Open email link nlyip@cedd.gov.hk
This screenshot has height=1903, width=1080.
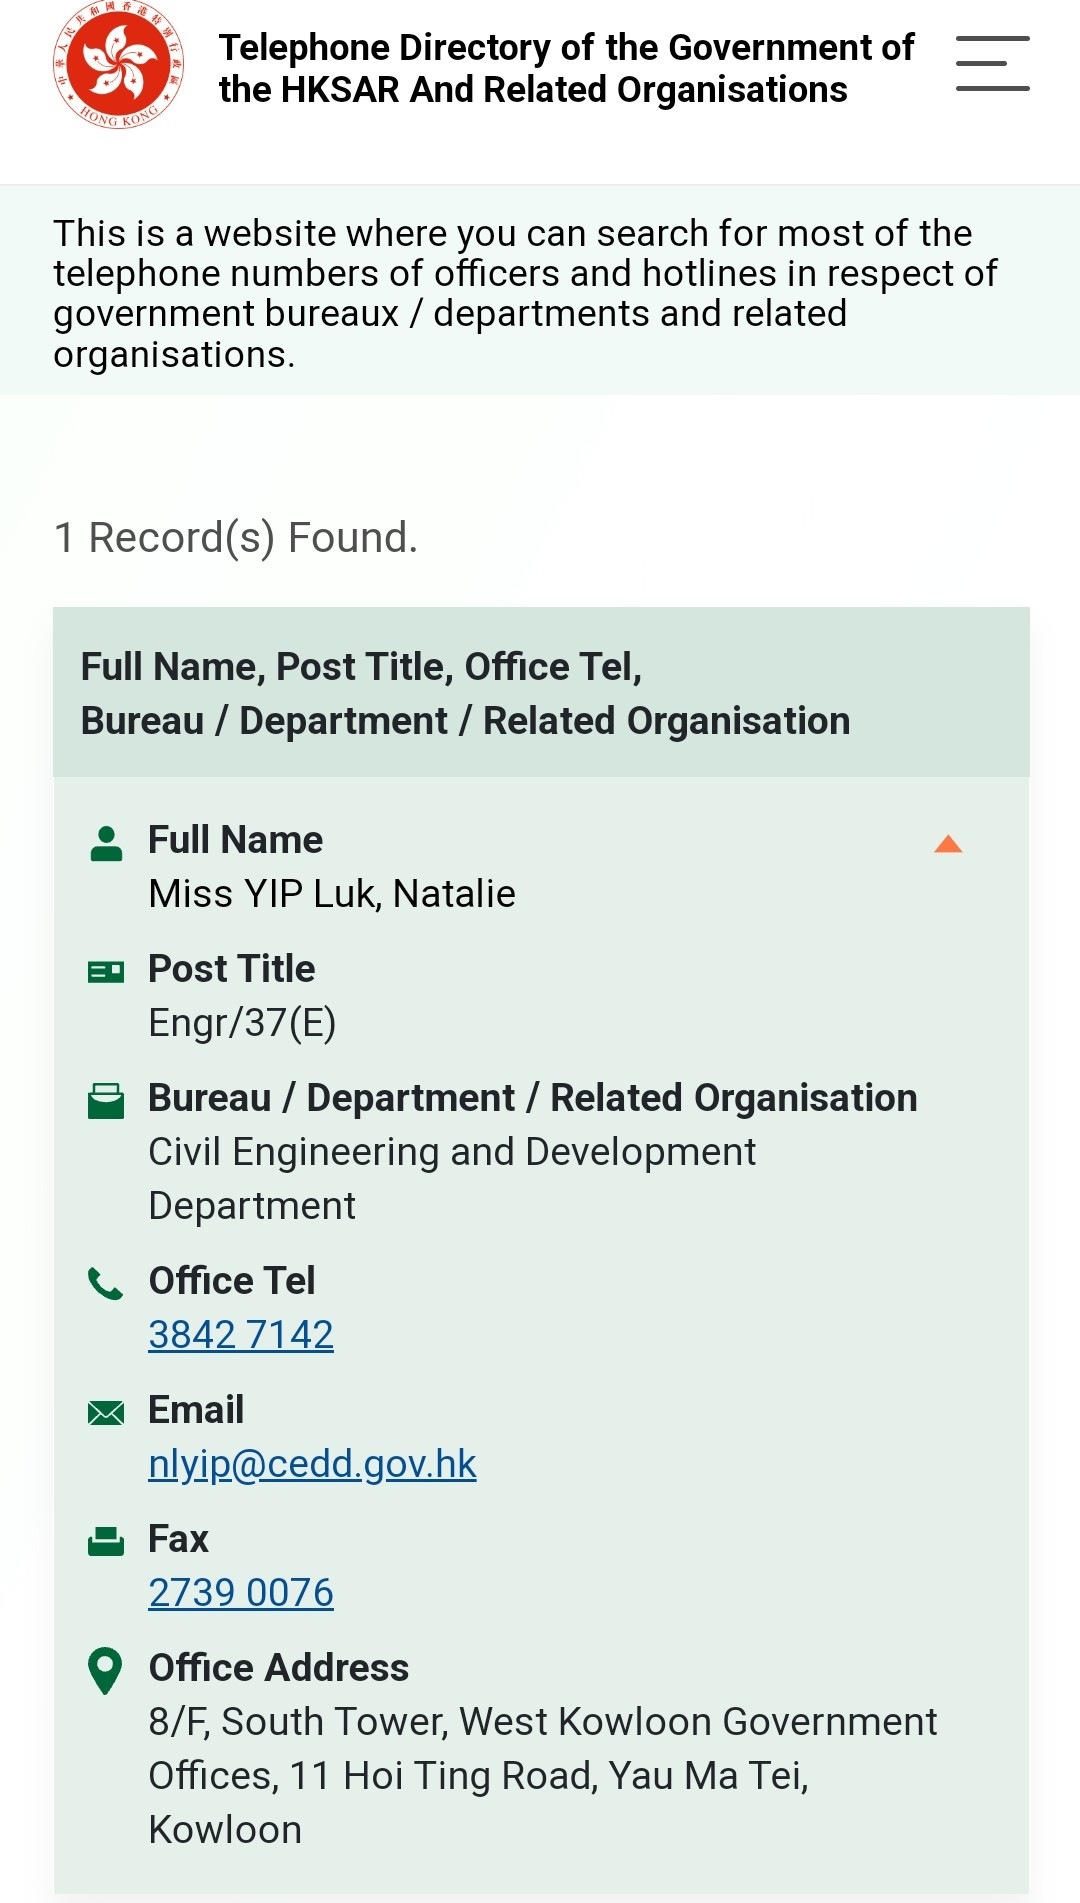pos(312,1464)
